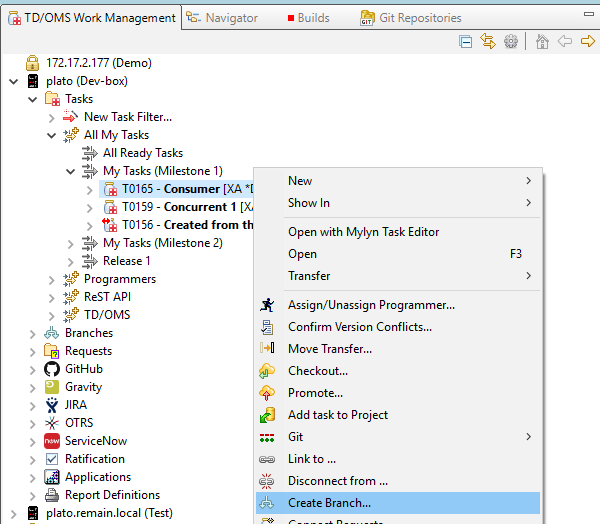Click the Ratification checkbox icon

pos(52,459)
